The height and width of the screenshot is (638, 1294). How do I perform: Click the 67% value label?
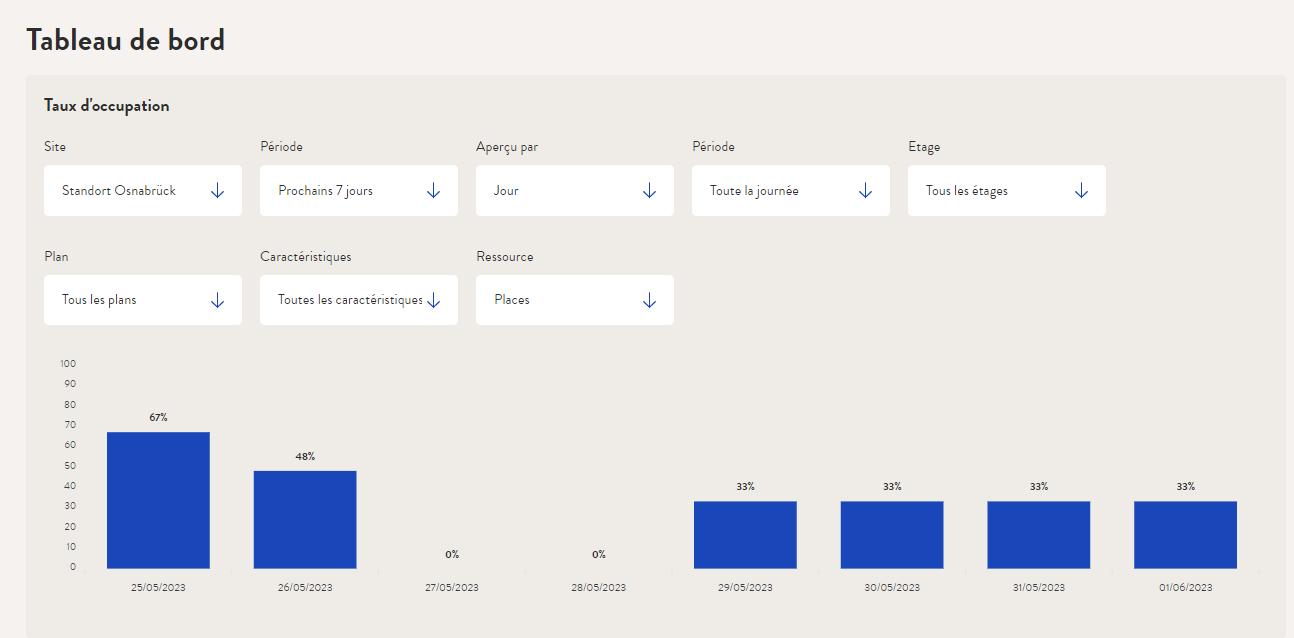pos(158,417)
